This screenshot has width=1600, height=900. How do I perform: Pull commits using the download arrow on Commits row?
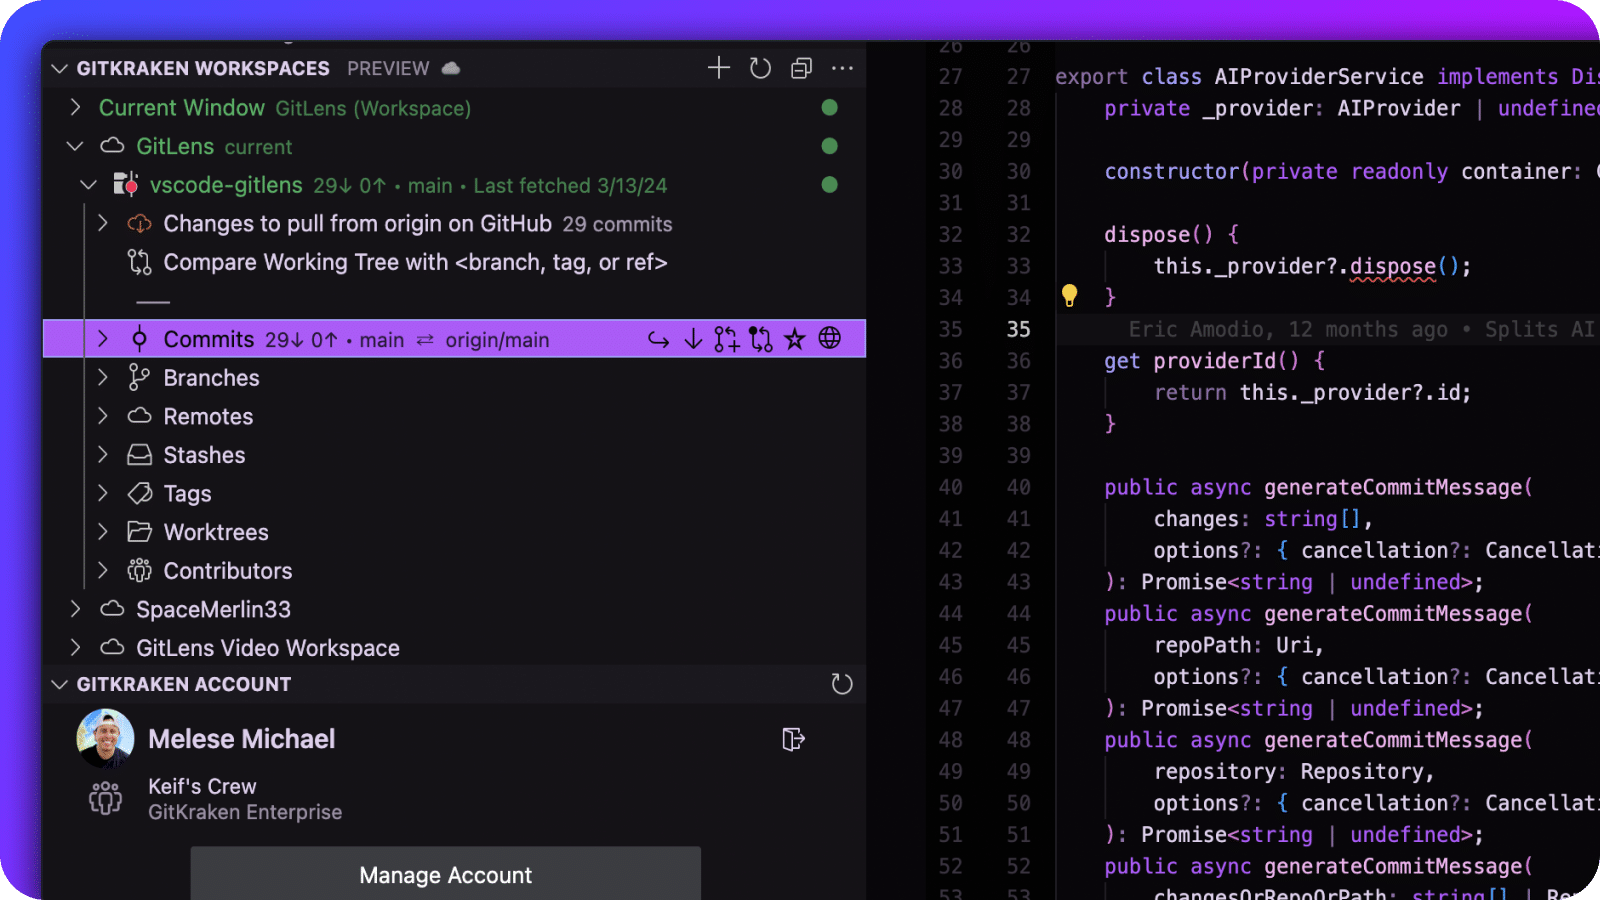click(692, 339)
